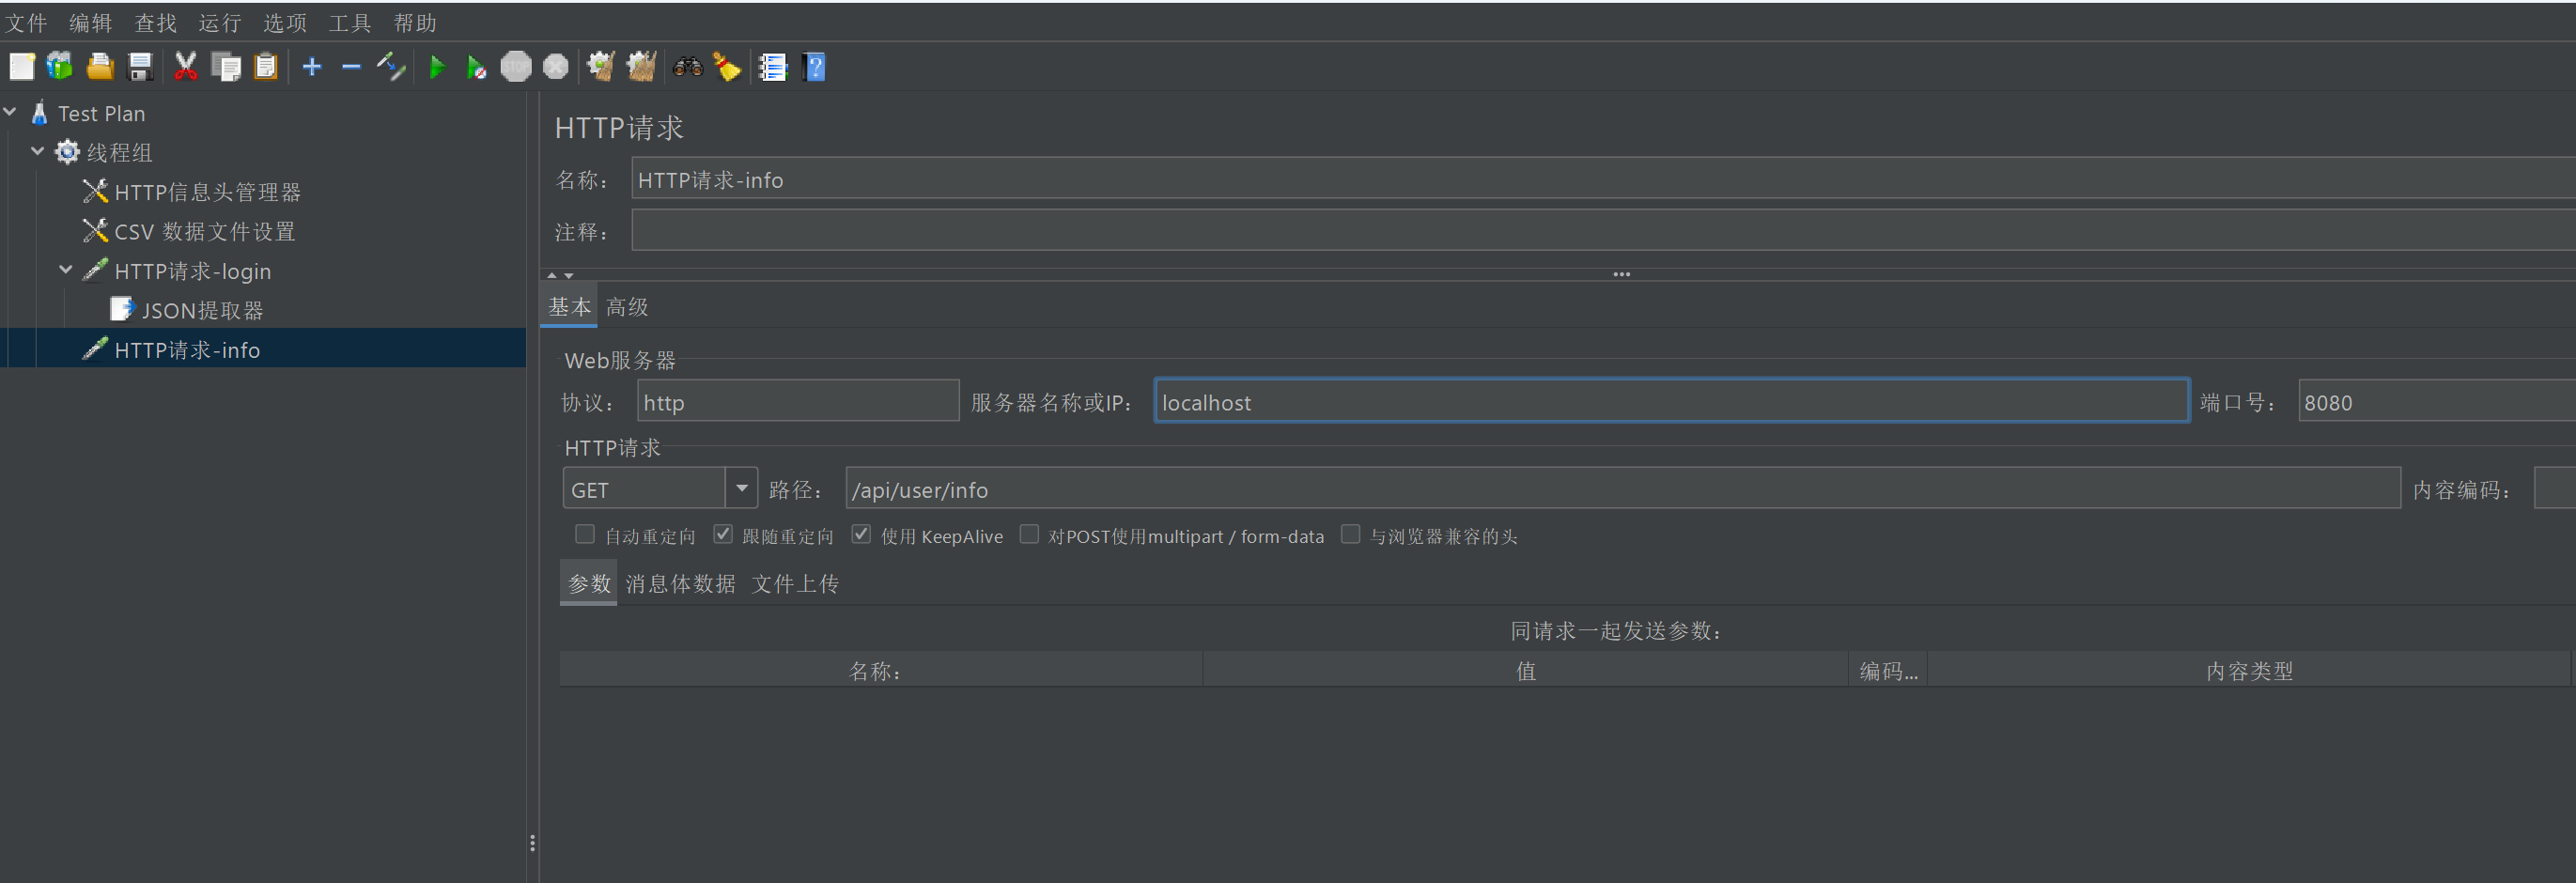Click the 注释 comment field
The width and height of the screenshot is (2576, 883).
(x=1603, y=230)
